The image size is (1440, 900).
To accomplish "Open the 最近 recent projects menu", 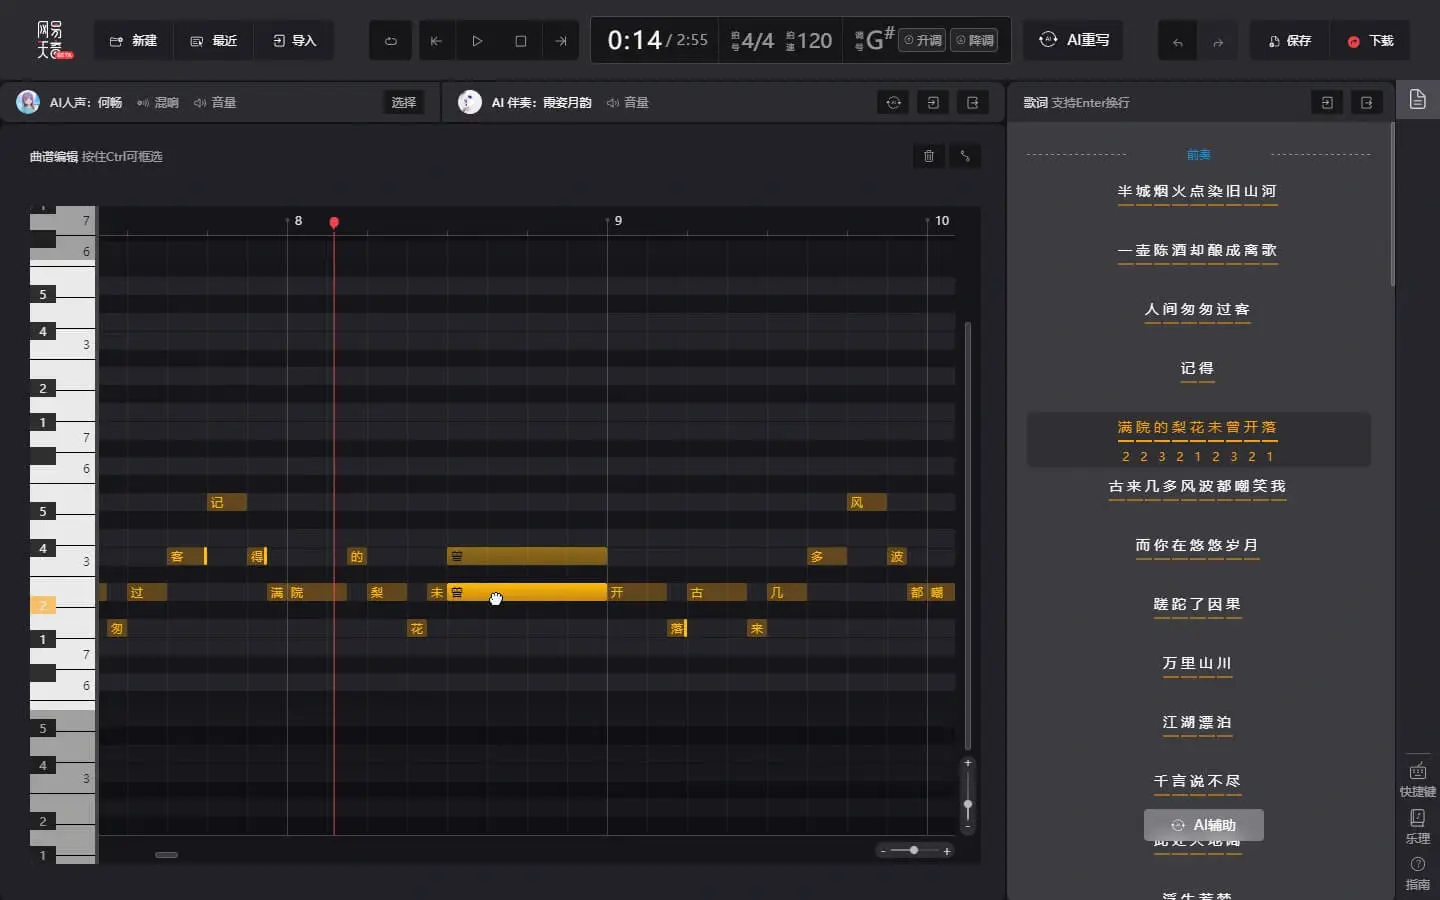I will [x=213, y=41].
